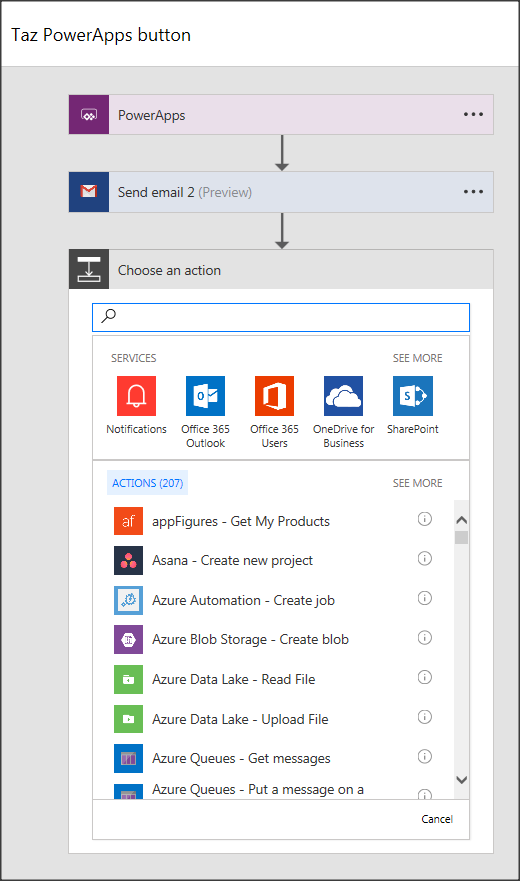Select the Office 365 Users service icon
520x881 pixels.
(274, 396)
